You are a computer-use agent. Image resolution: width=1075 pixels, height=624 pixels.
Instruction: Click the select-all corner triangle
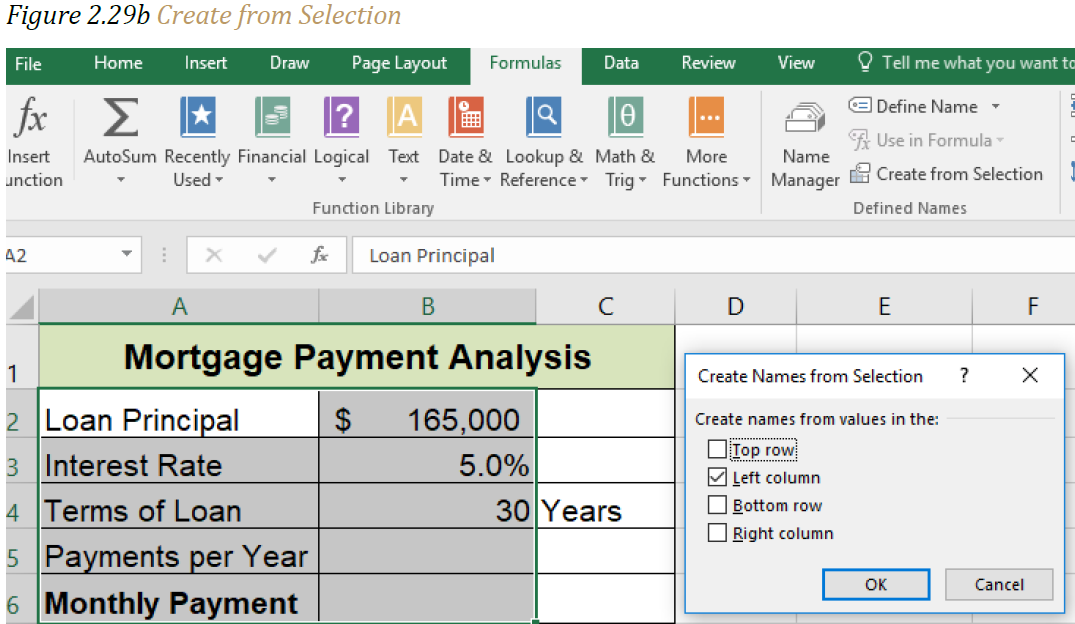[23, 307]
